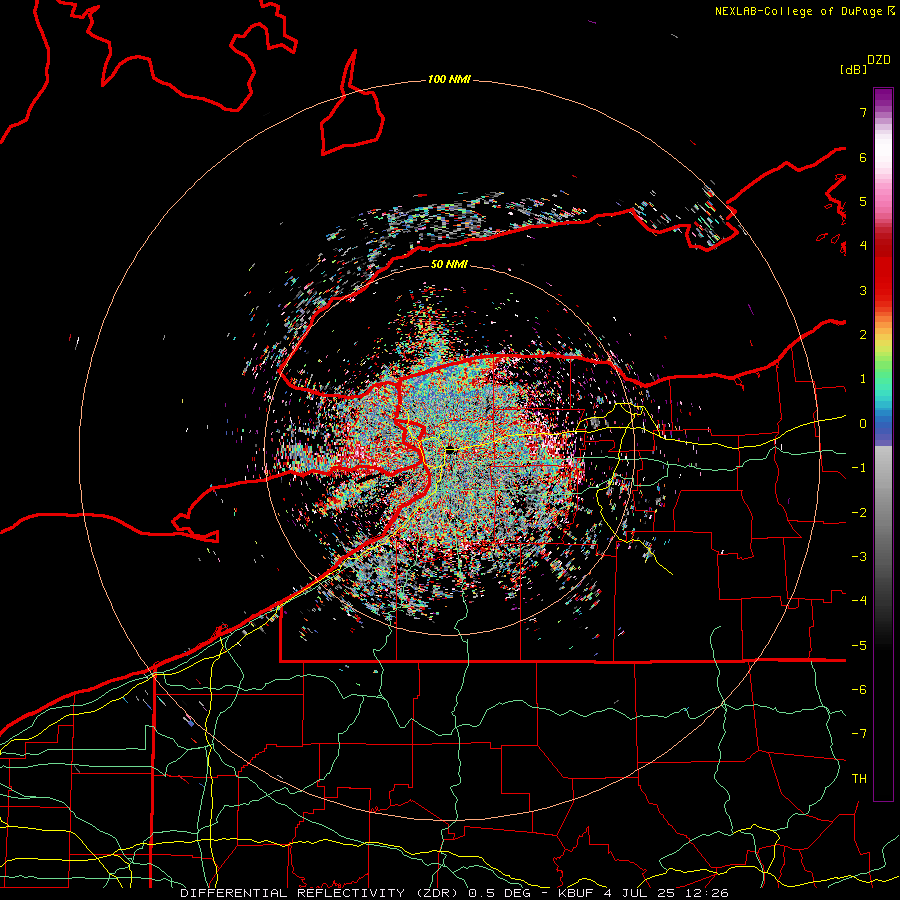Click the -6 value on the color scale

(859, 690)
